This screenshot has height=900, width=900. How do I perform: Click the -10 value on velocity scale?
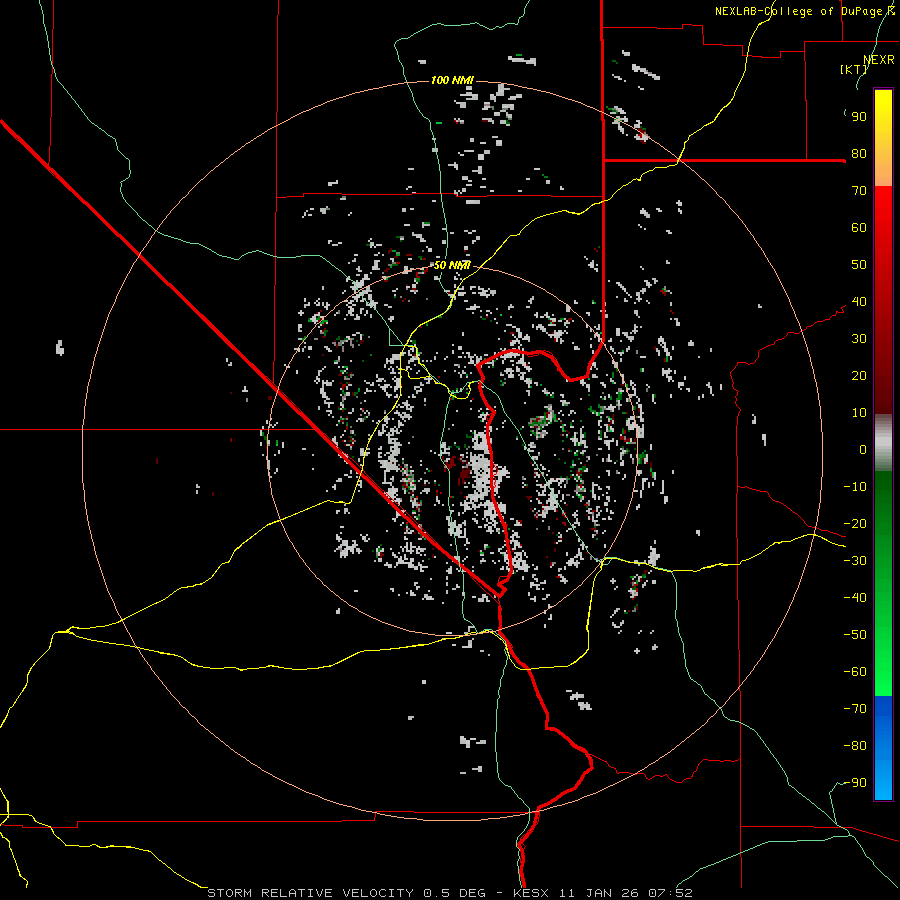click(x=855, y=487)
